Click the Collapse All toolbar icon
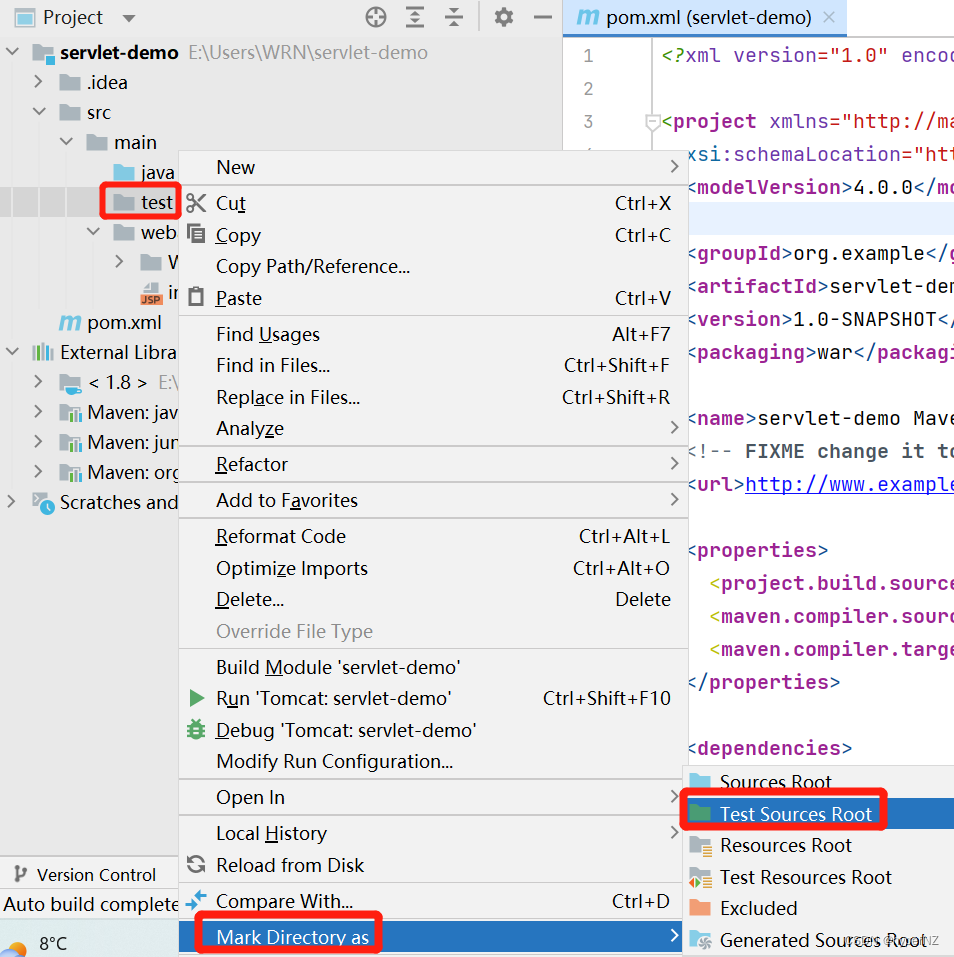 coord(454,17)
